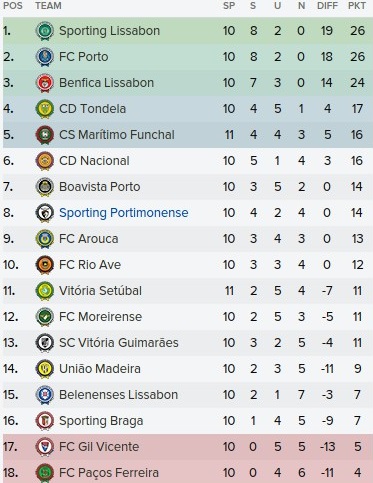Click the TEAM column header
The image size is (373, 483).
pyautogui.click(x=48, y=6)
